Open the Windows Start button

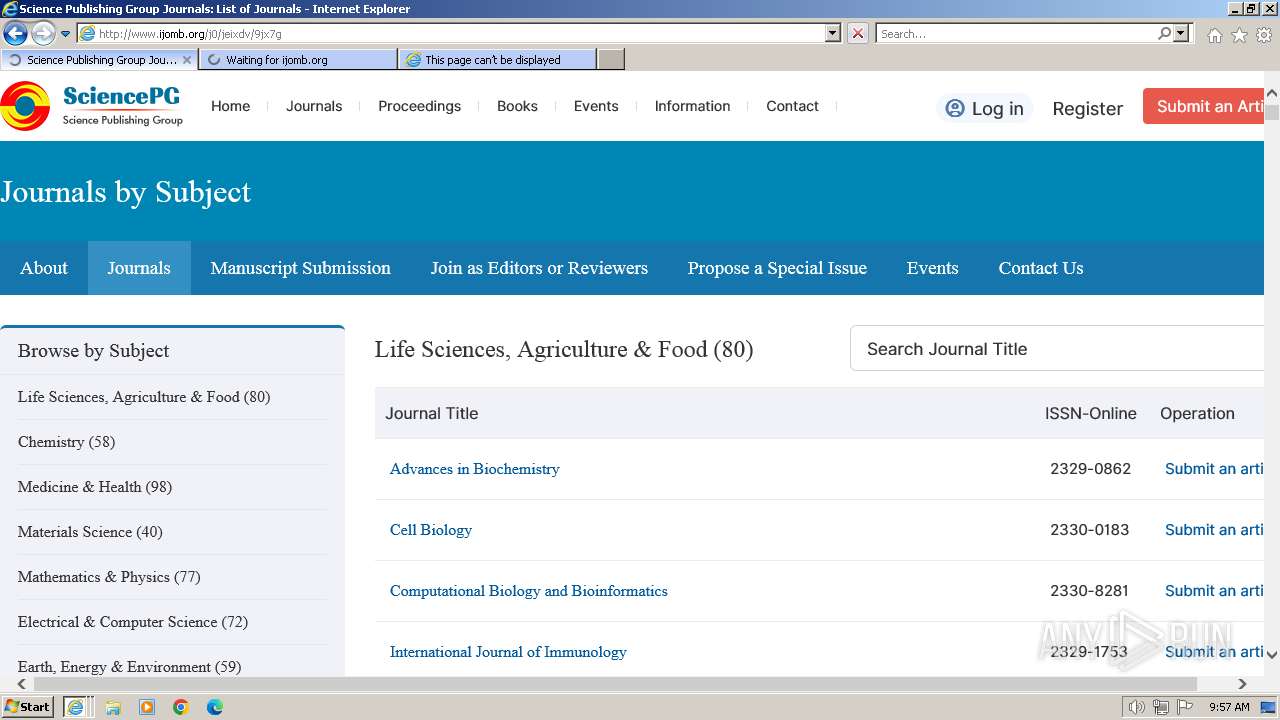[28, 707]
